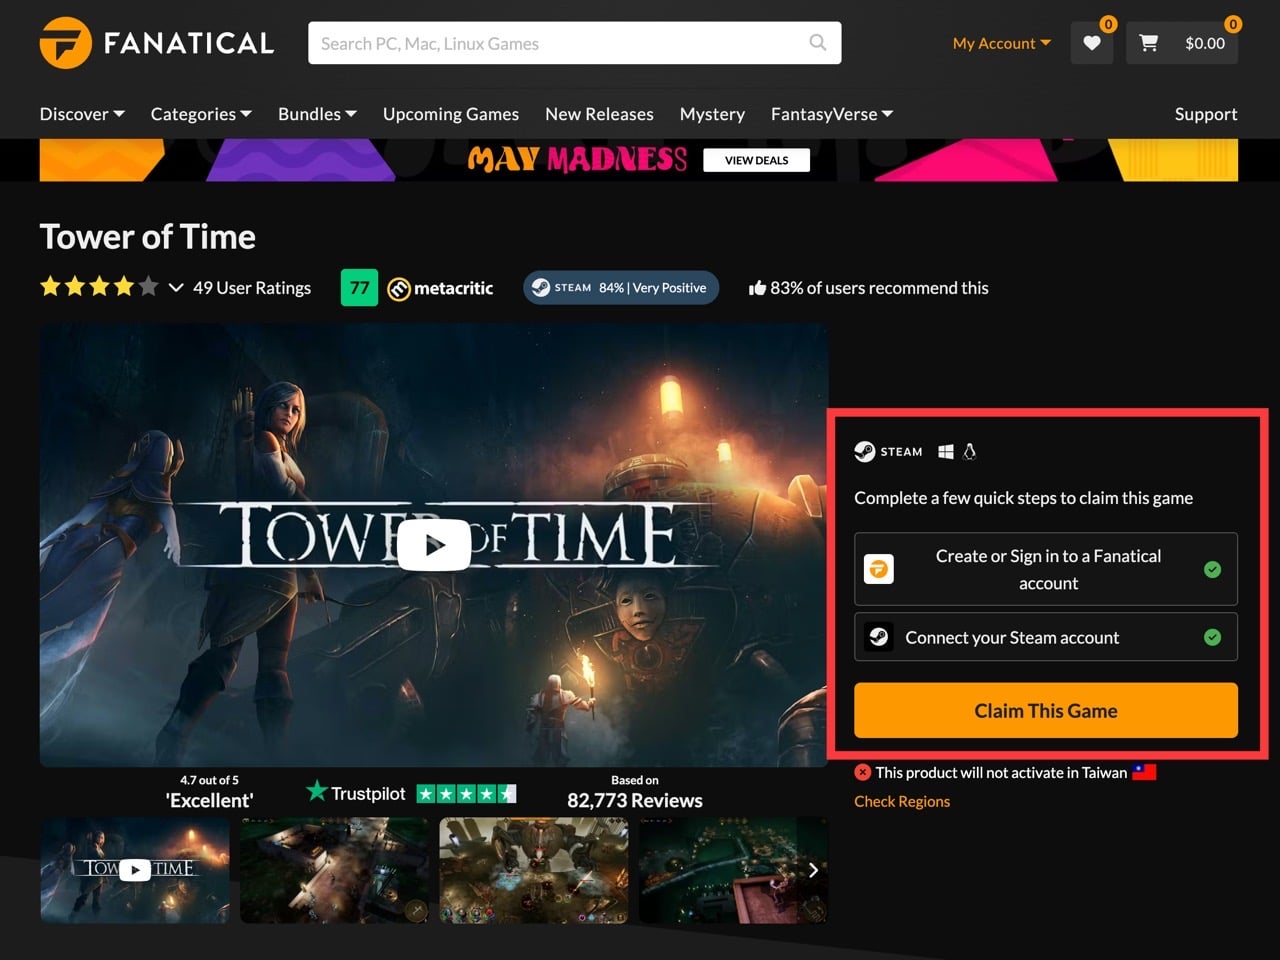
Task: Click the Fanatical logo in header
Action: [157, 43]
